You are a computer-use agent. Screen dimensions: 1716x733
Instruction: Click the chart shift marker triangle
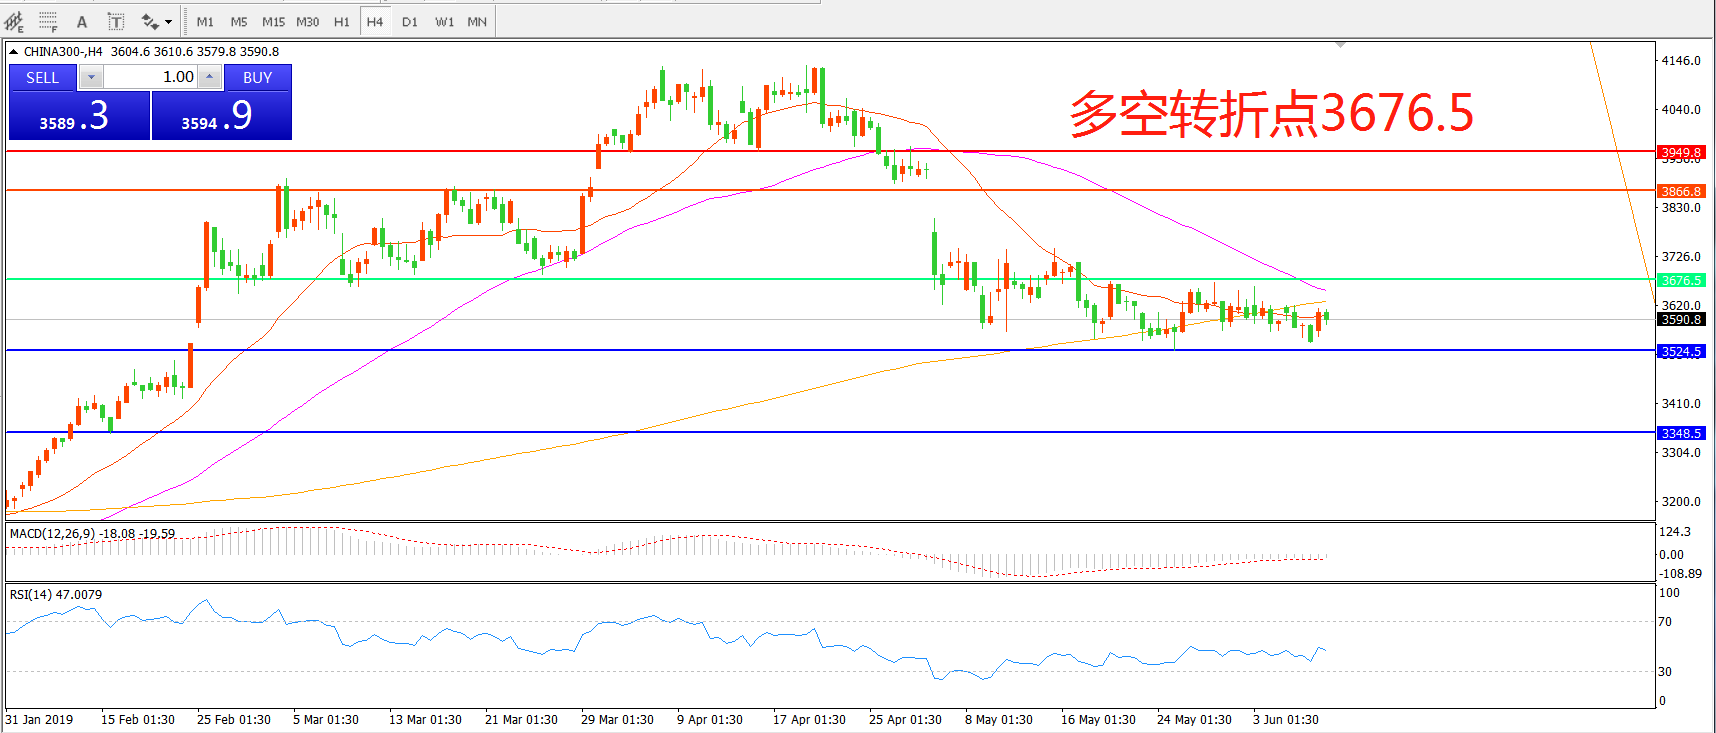point(1340,45)
